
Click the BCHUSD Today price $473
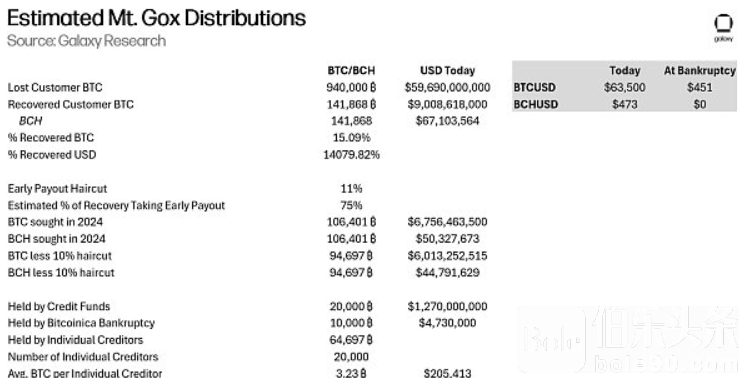pos(624,104)
